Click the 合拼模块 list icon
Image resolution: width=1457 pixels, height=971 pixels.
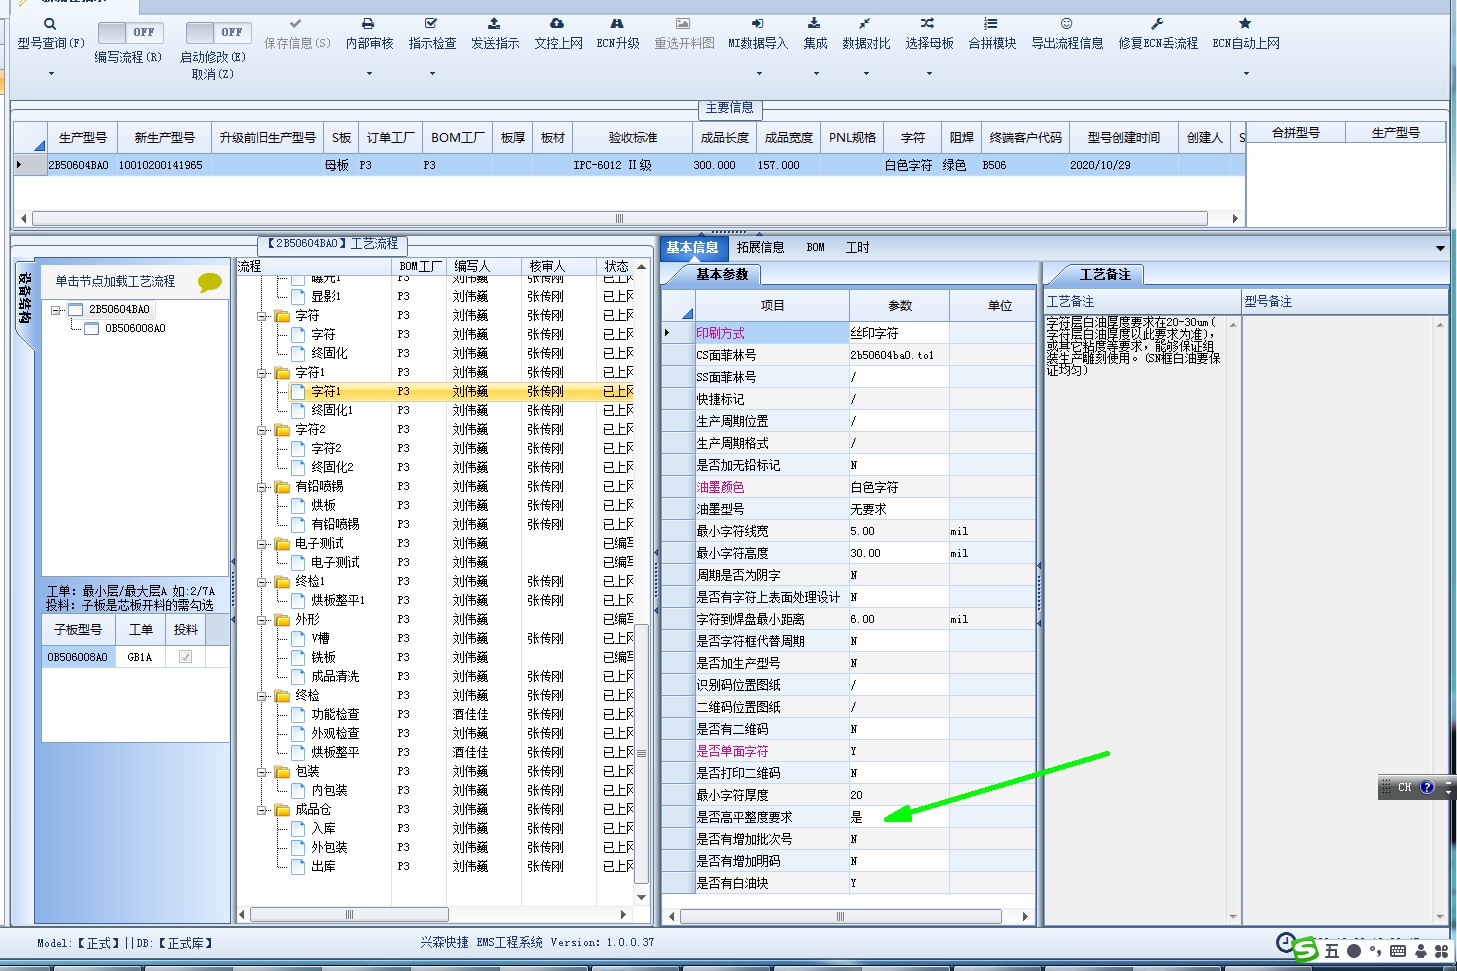point(991,23)
